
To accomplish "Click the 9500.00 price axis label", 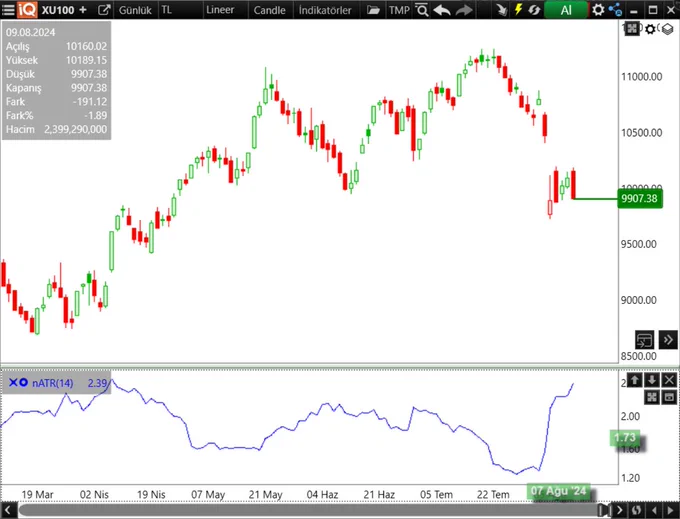I will [639, 244].
